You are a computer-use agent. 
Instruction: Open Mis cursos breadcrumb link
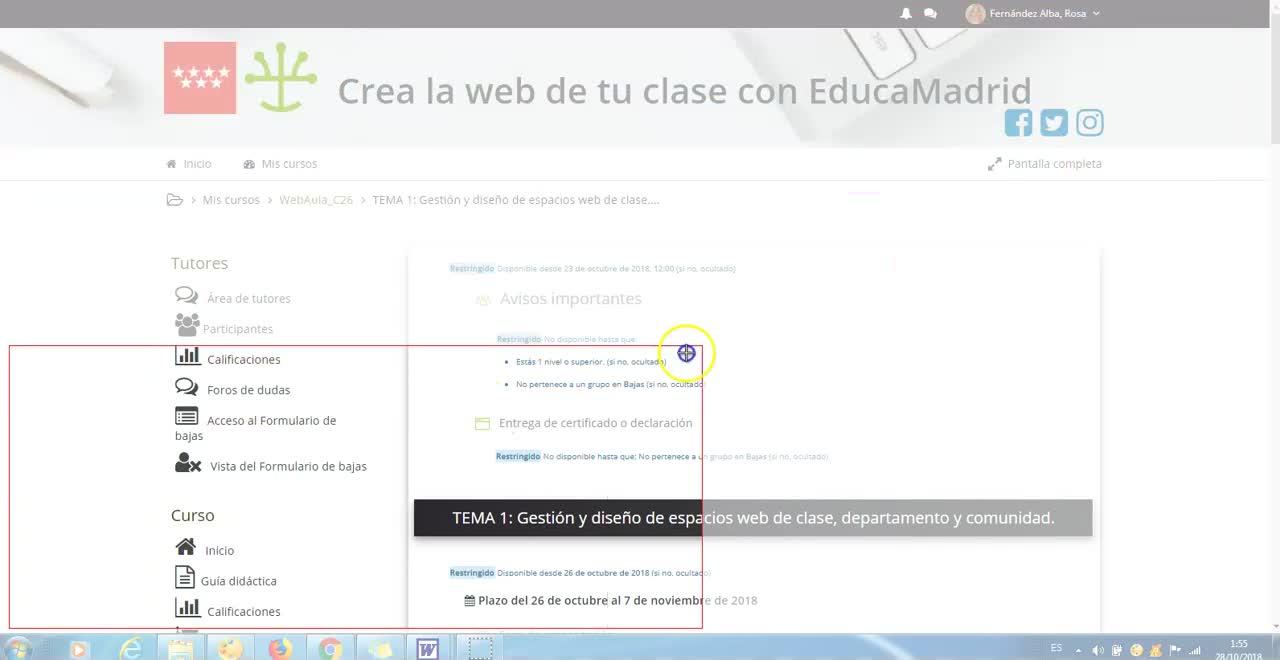click(231, 200)
